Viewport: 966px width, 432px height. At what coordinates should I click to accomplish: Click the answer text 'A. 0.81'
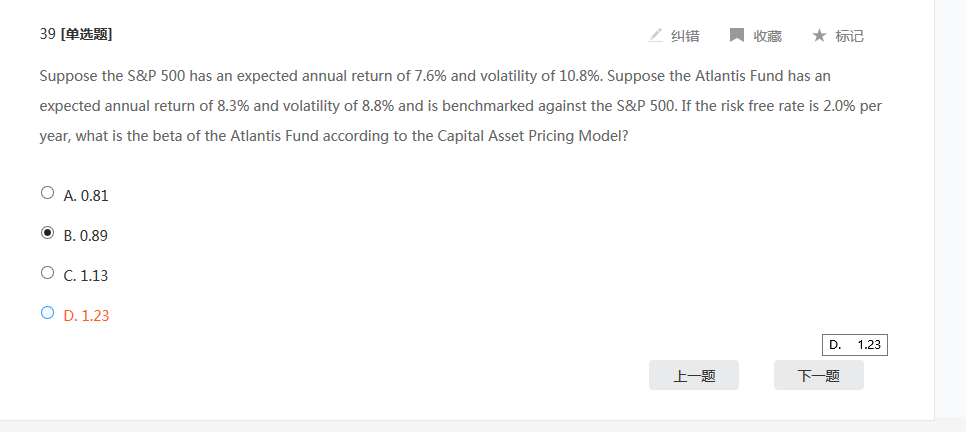click(86, 196)
